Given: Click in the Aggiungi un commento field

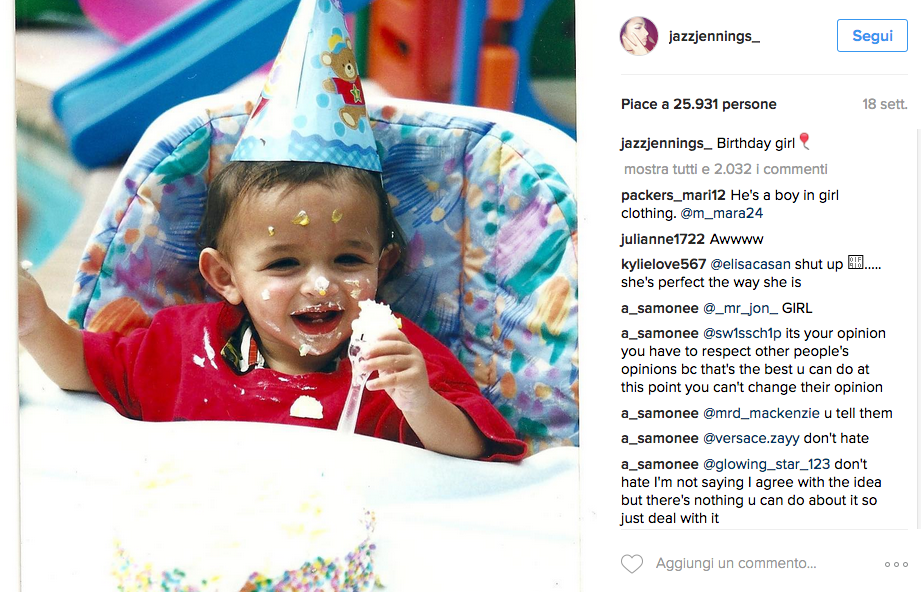Looking at the screenshot, I should pyautogui.click(x=736, y=563).
